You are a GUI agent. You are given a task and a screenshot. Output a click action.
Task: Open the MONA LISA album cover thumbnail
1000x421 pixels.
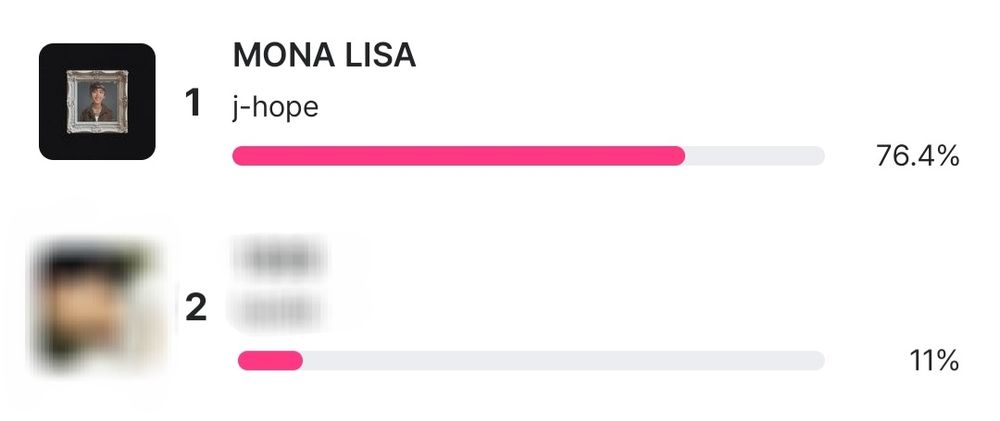(x=97, y=101)
